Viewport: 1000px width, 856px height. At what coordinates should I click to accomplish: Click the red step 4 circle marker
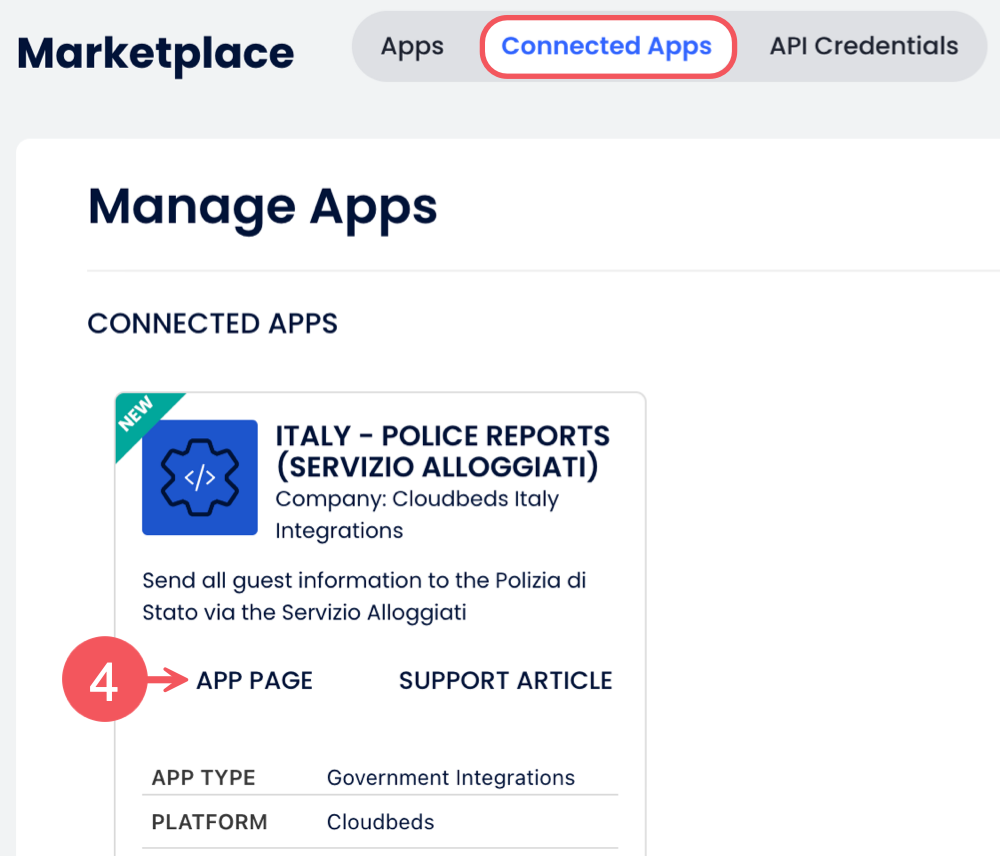pos(105,680)
